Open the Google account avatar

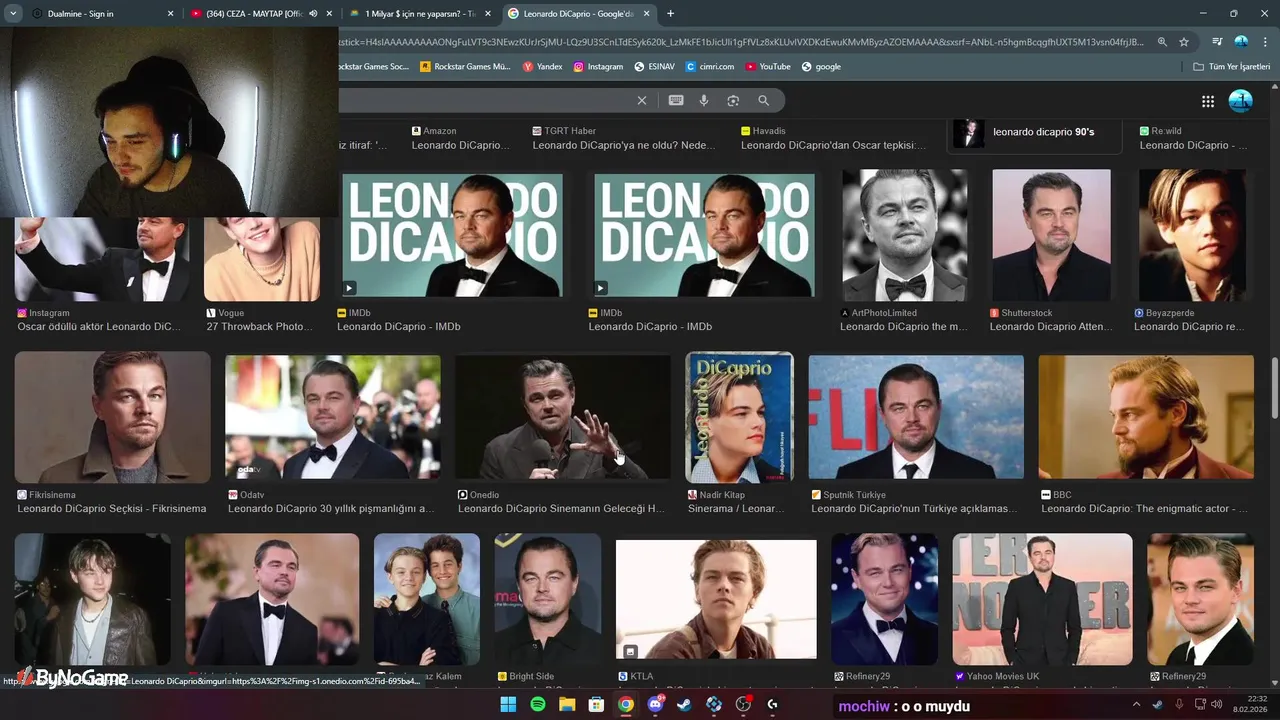(1240, 101)
